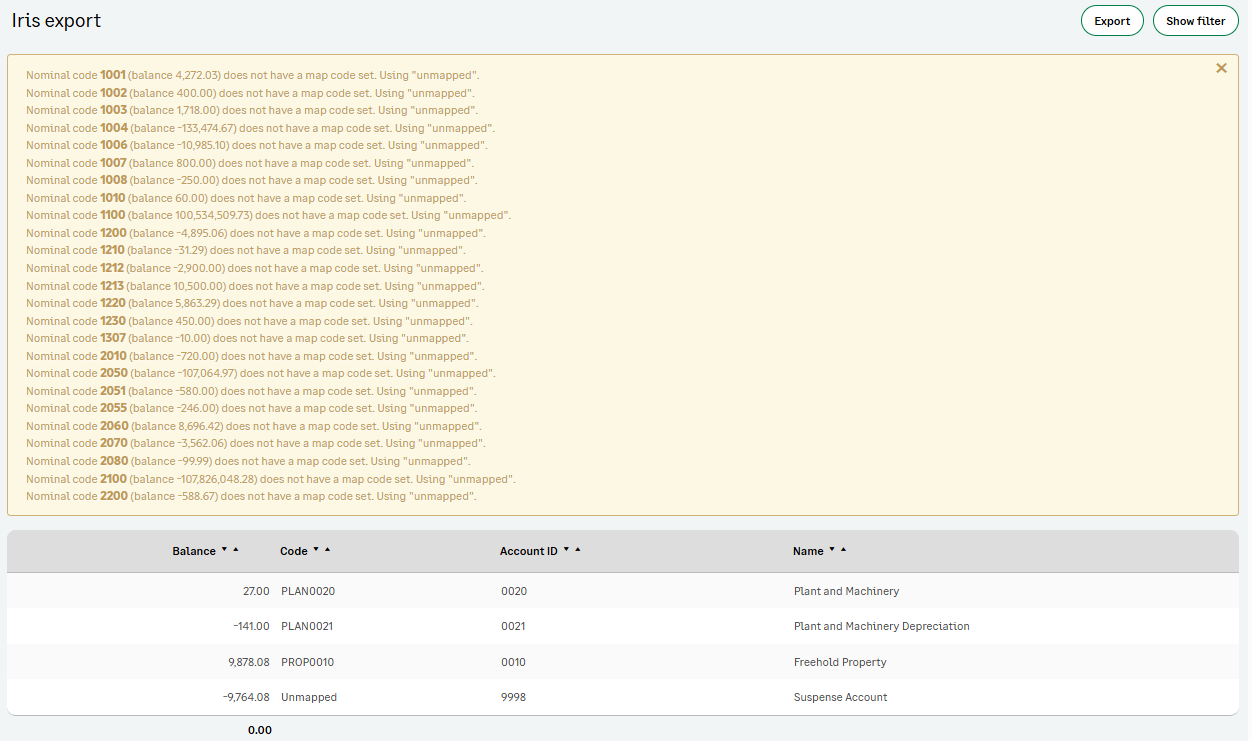Click the warning line for nominal code 1213
This screenshot has width=1252, height=741.
(x=255, y=286)
